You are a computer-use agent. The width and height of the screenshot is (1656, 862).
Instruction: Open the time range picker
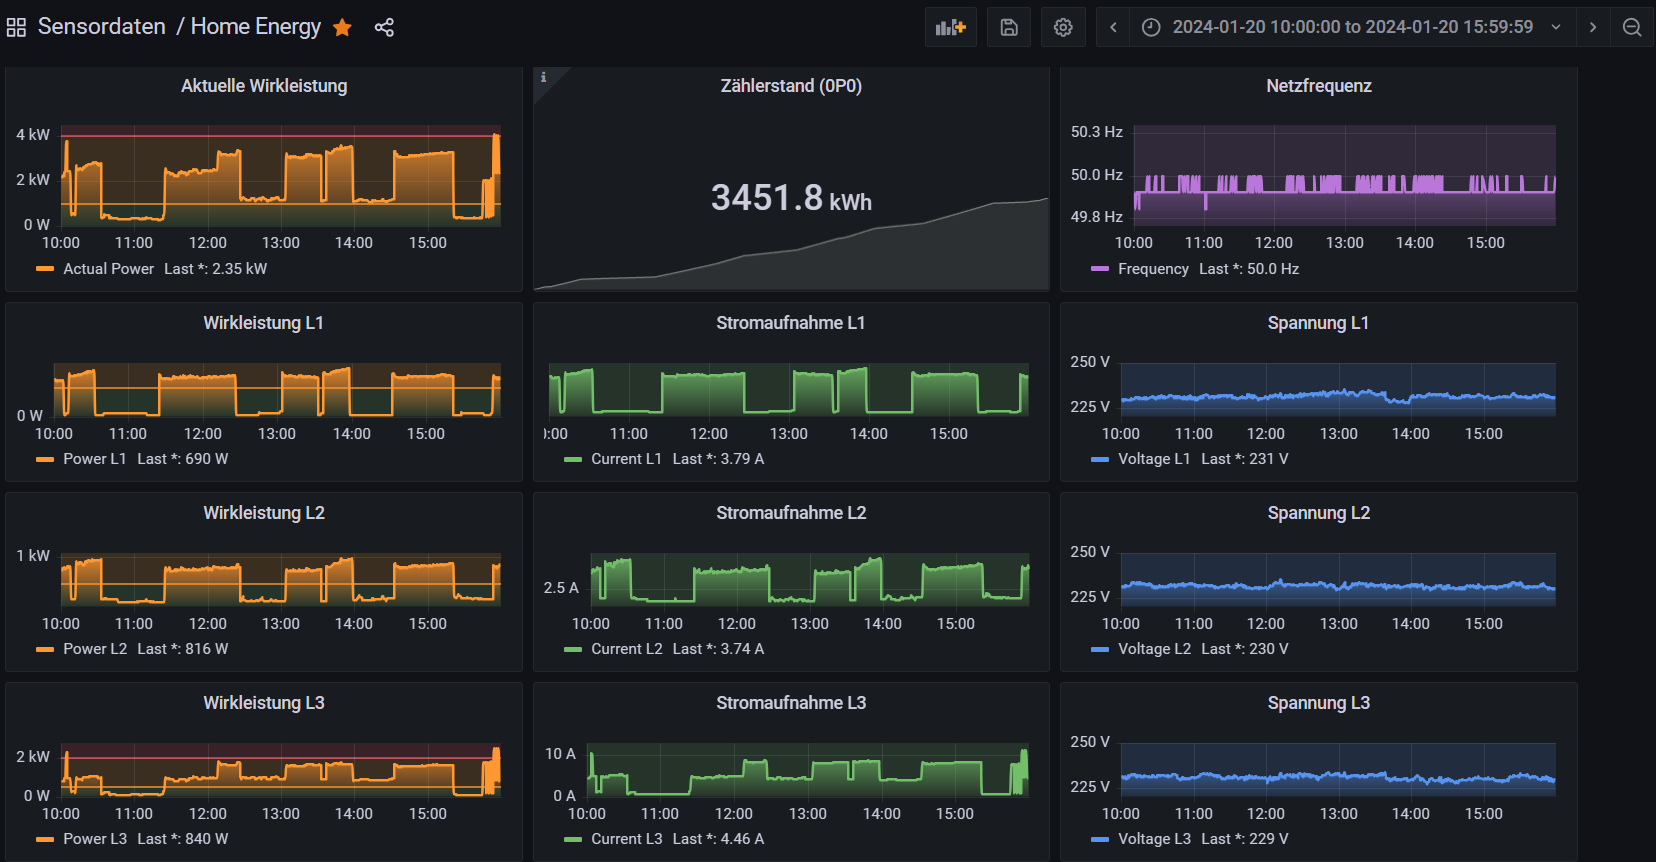pos(1353,27)
